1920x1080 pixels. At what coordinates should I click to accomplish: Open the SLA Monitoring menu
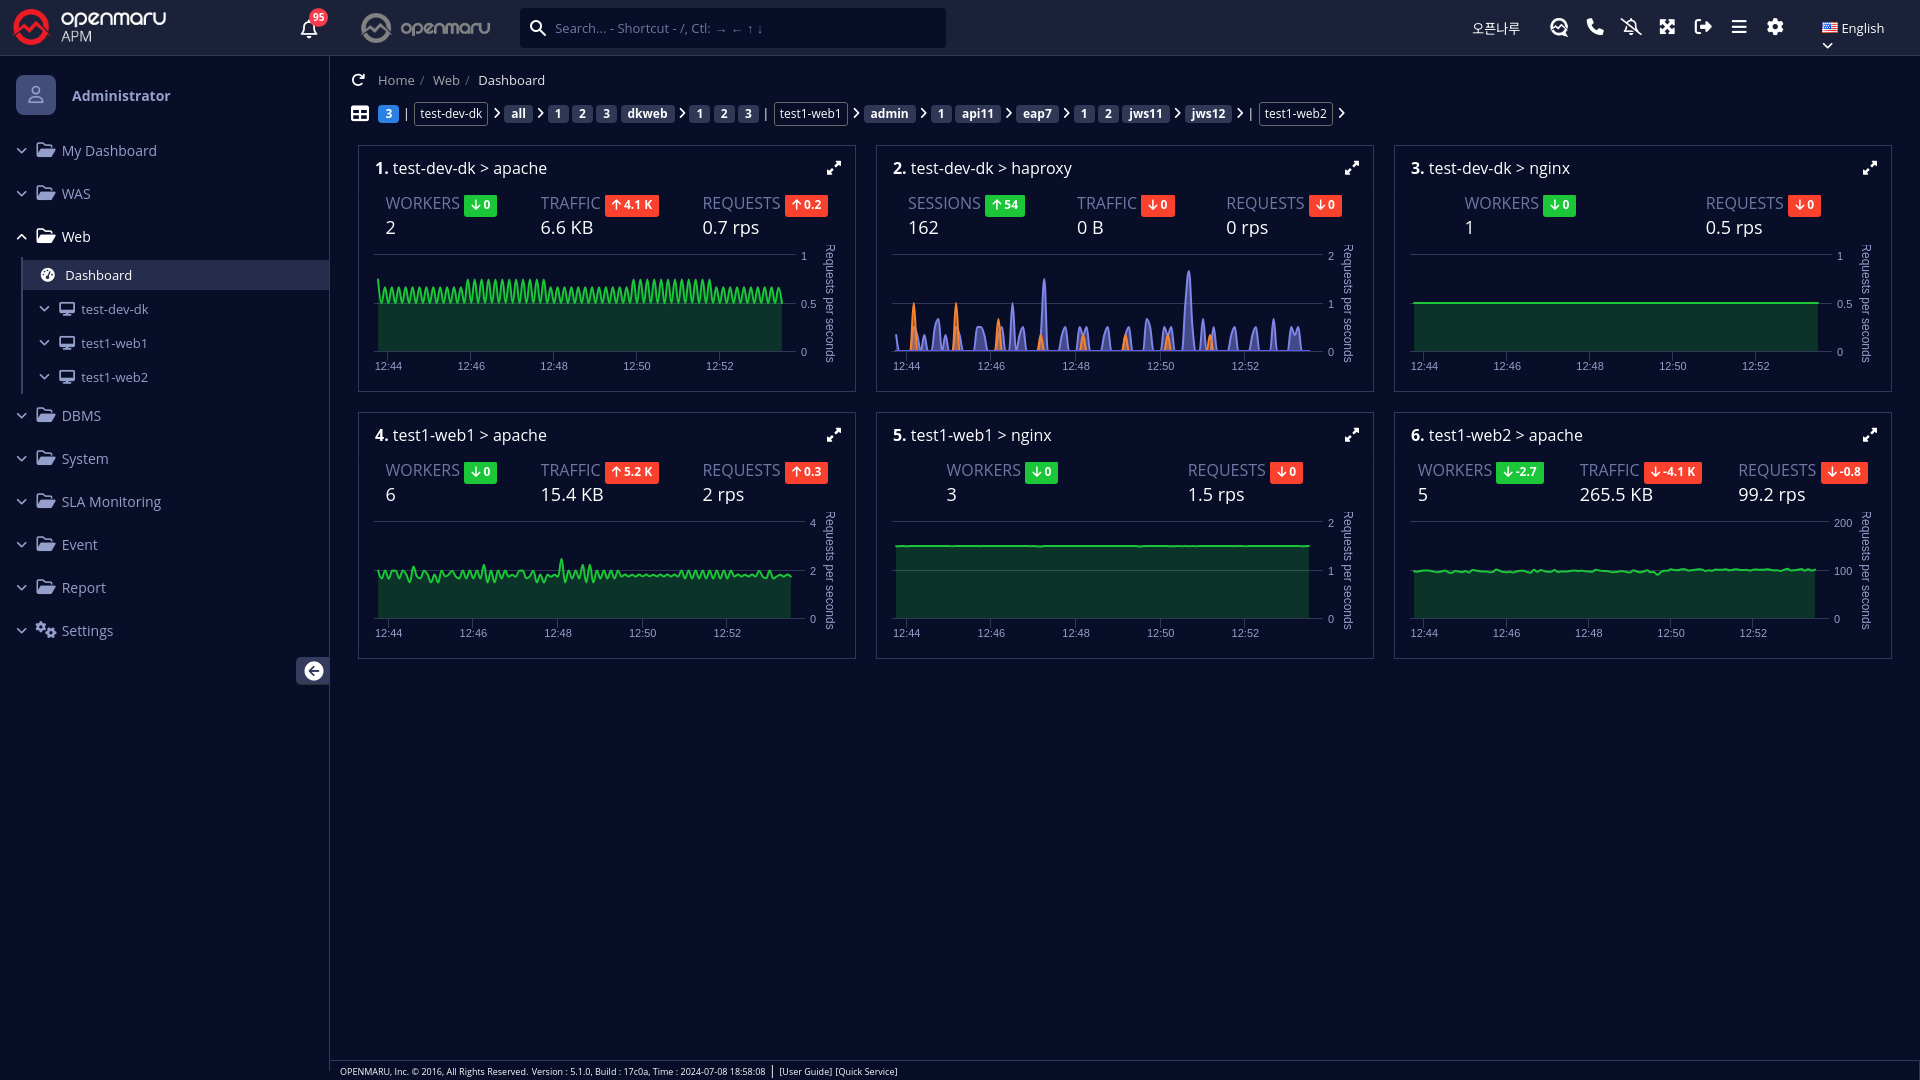(x=110, y=502)
